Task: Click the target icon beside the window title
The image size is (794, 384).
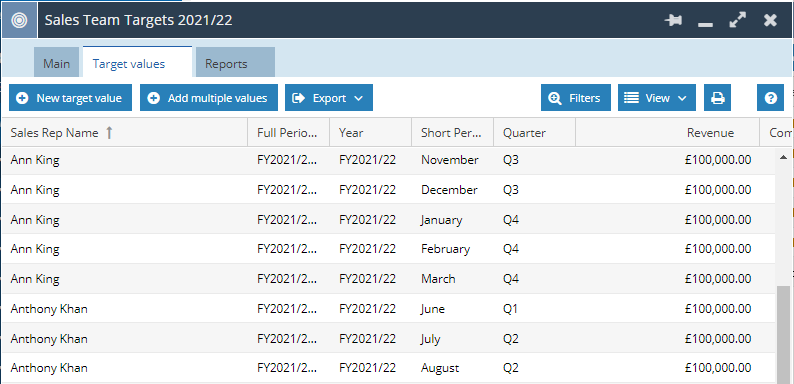Action: 19,20
